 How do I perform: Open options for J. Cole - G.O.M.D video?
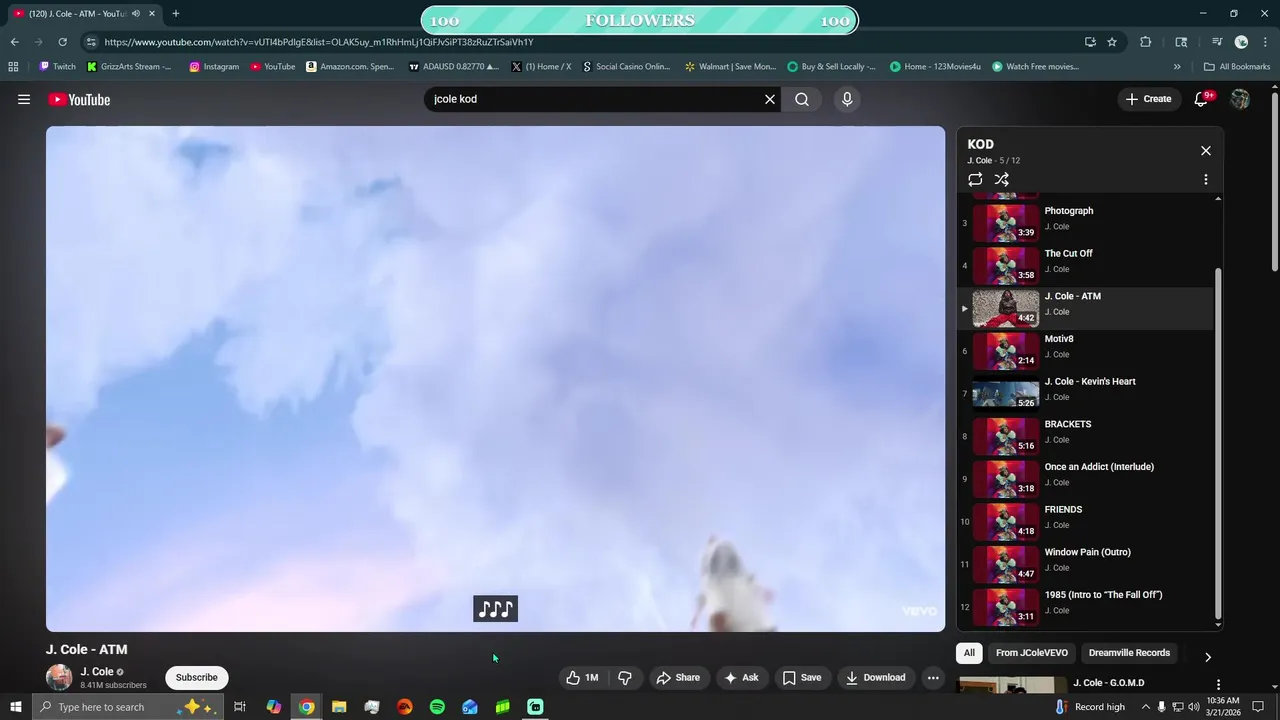point(1218,685)
